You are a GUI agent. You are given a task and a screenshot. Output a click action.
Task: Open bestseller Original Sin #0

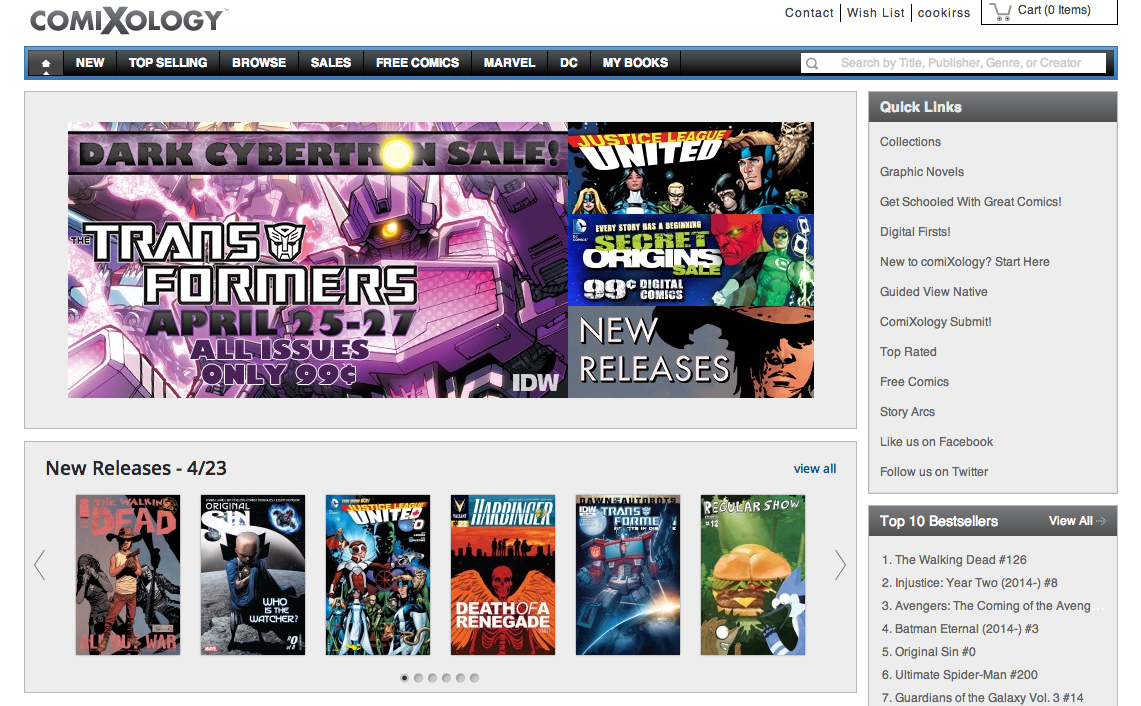pyautogui.click(x=935, y=652)
